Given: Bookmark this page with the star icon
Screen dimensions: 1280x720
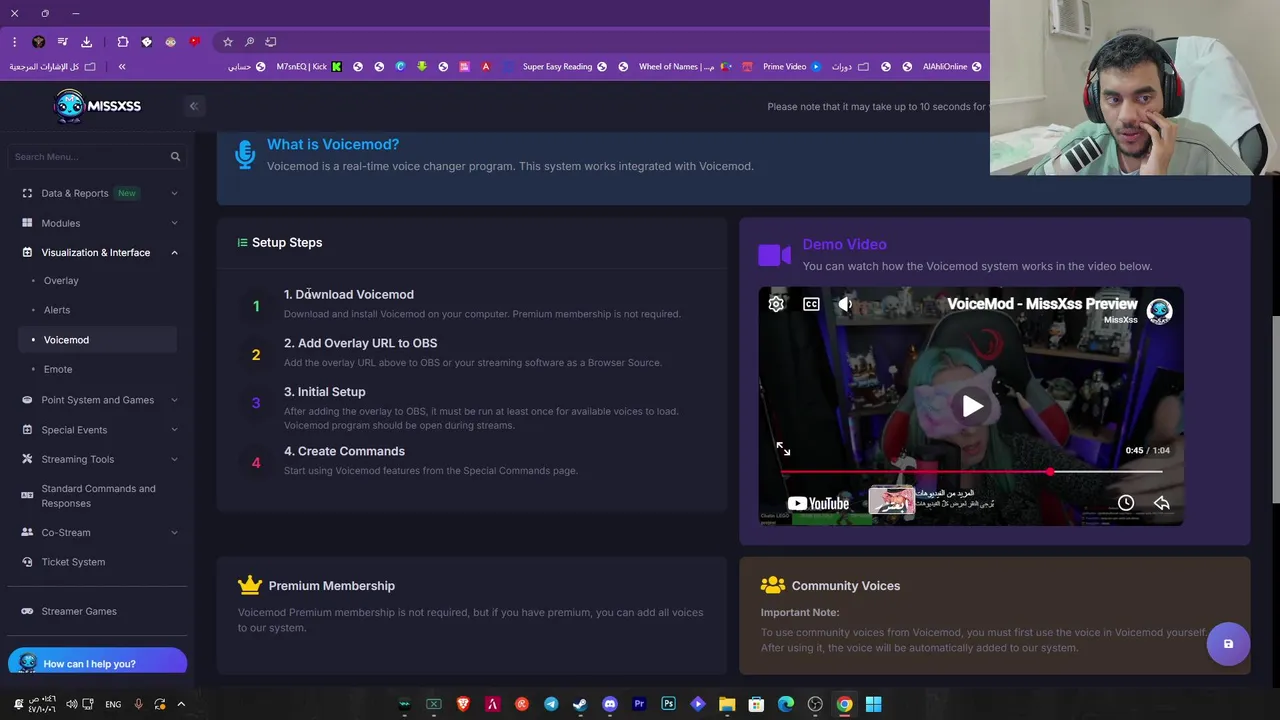Looking at the screenshot, I should 228,42.
